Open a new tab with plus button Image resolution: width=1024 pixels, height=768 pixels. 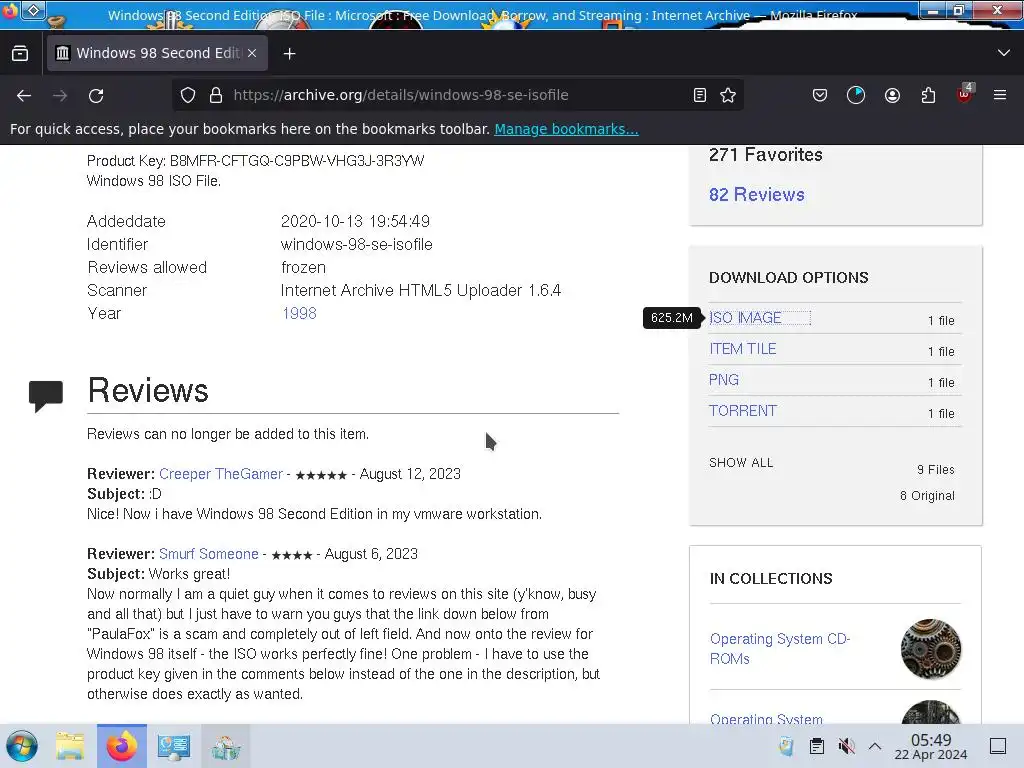pos(289,54)
